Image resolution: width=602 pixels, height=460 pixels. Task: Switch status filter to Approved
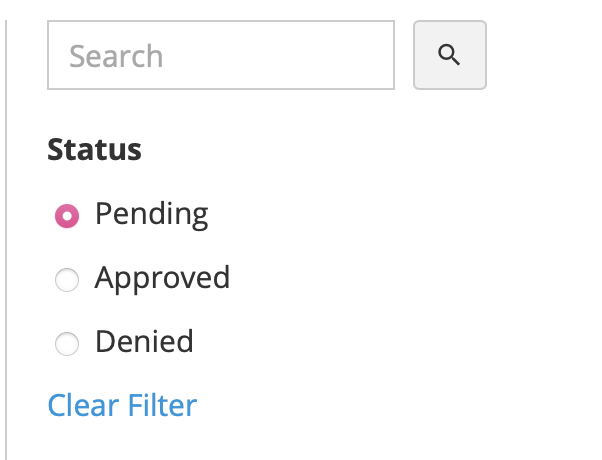click(x=67, y=281)
